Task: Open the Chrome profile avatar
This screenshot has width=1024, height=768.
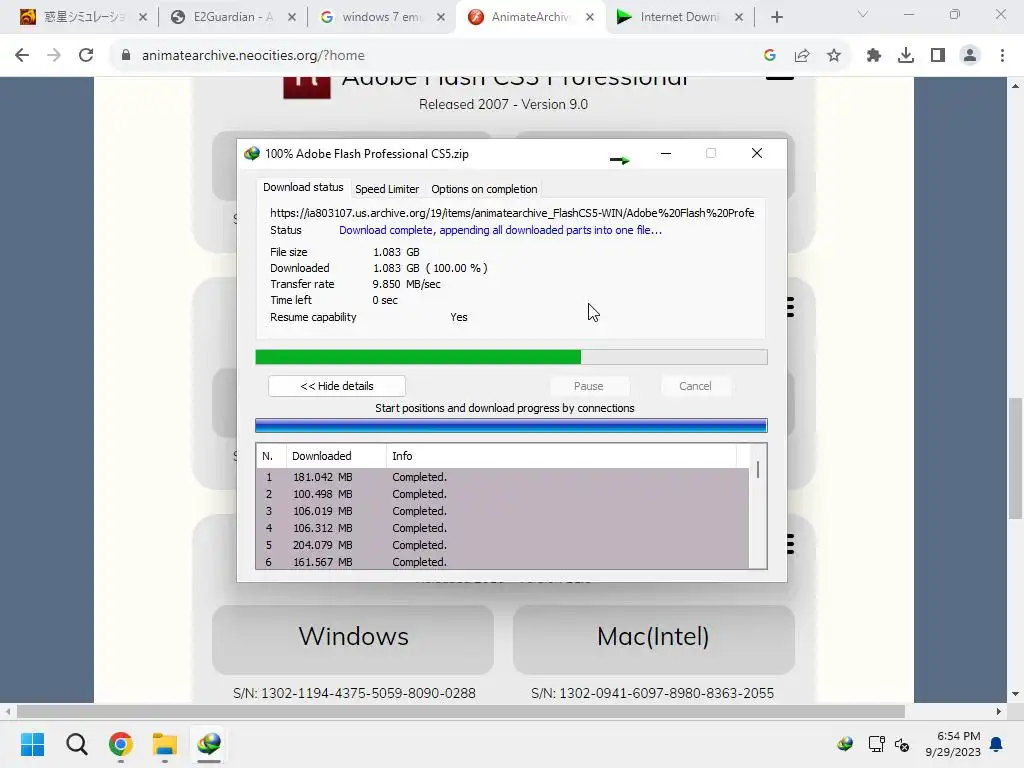Action: click(x=970, y=56)
